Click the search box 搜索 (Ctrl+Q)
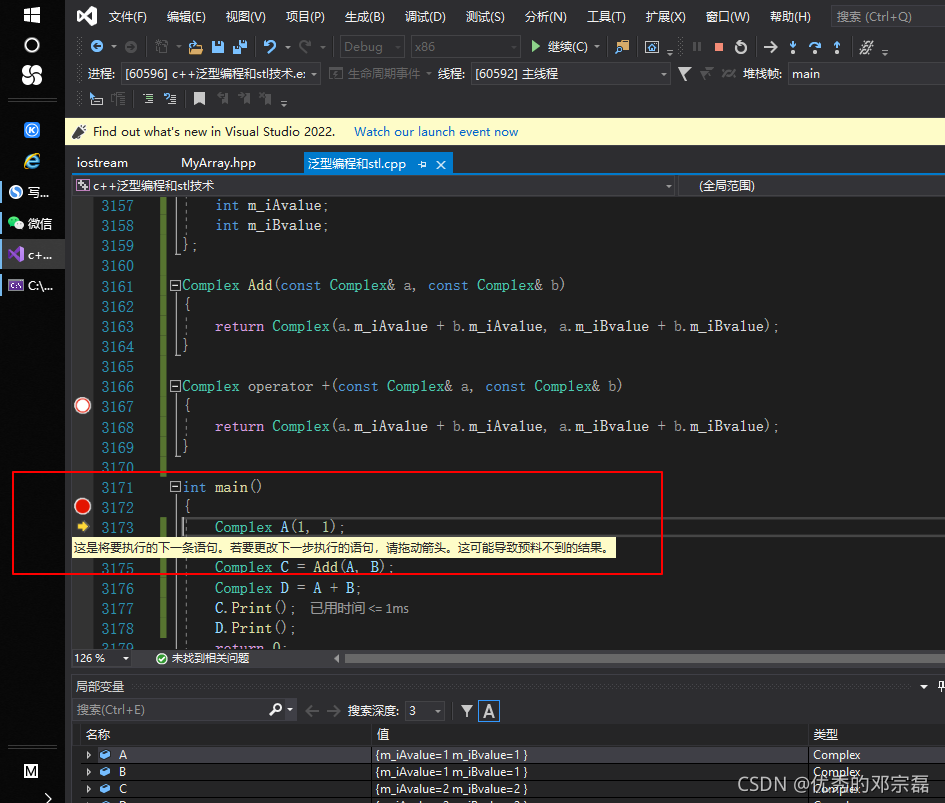Viewport: 945px width, 803px height. (887, 16)
